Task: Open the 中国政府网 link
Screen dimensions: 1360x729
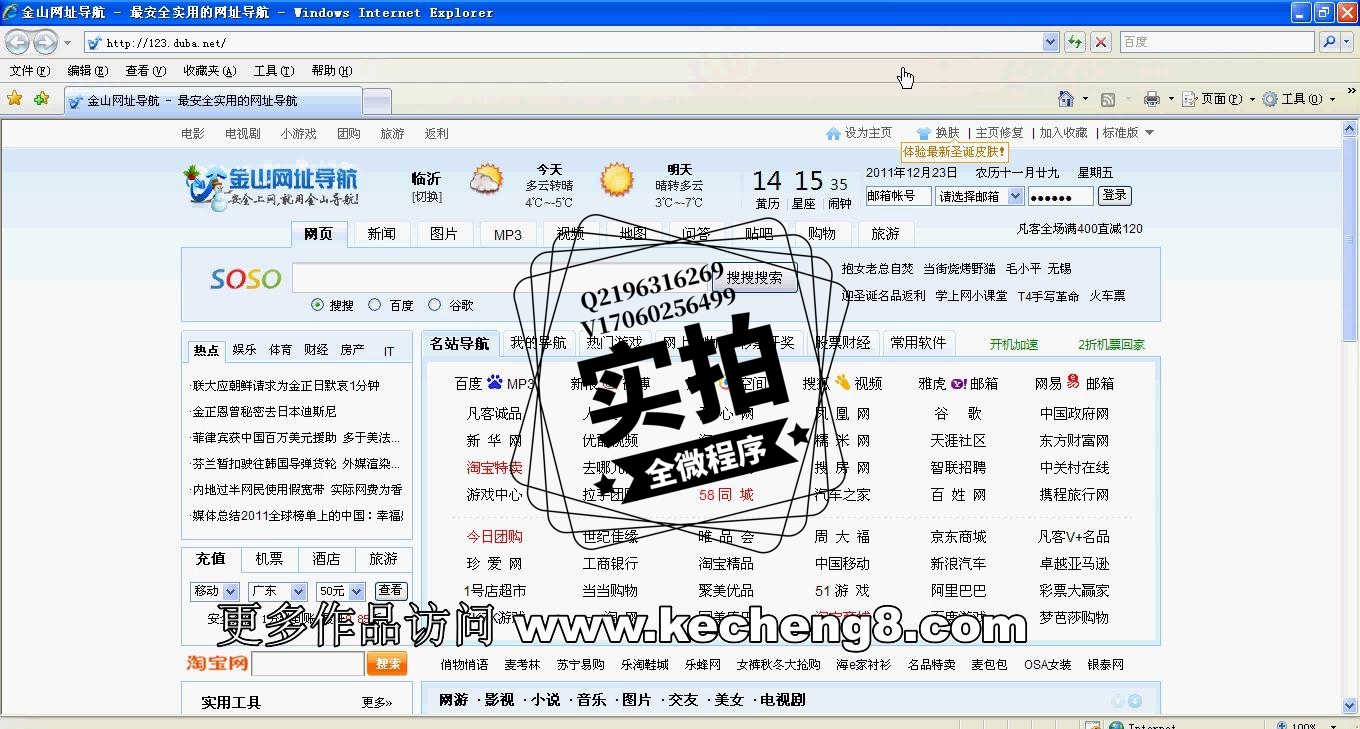Action: tap(1074, 414)
